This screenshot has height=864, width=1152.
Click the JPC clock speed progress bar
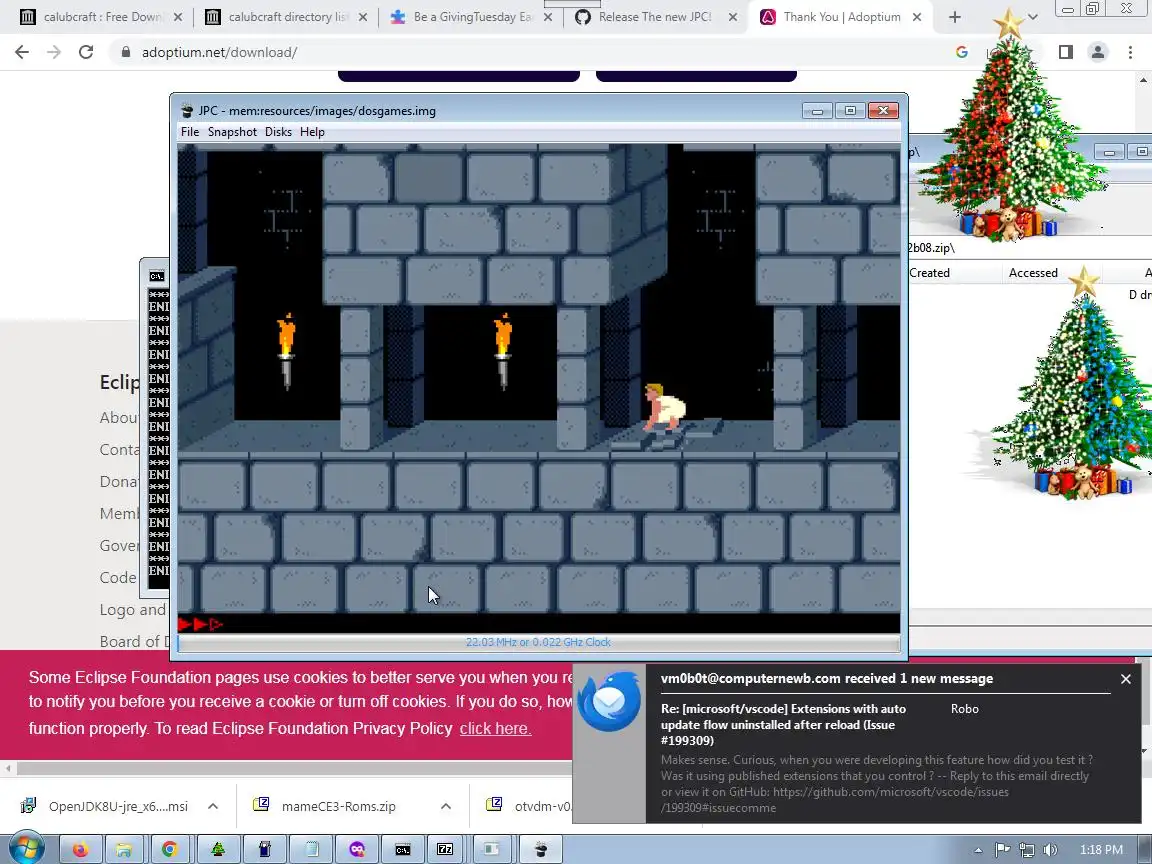[x=539, y=642]
